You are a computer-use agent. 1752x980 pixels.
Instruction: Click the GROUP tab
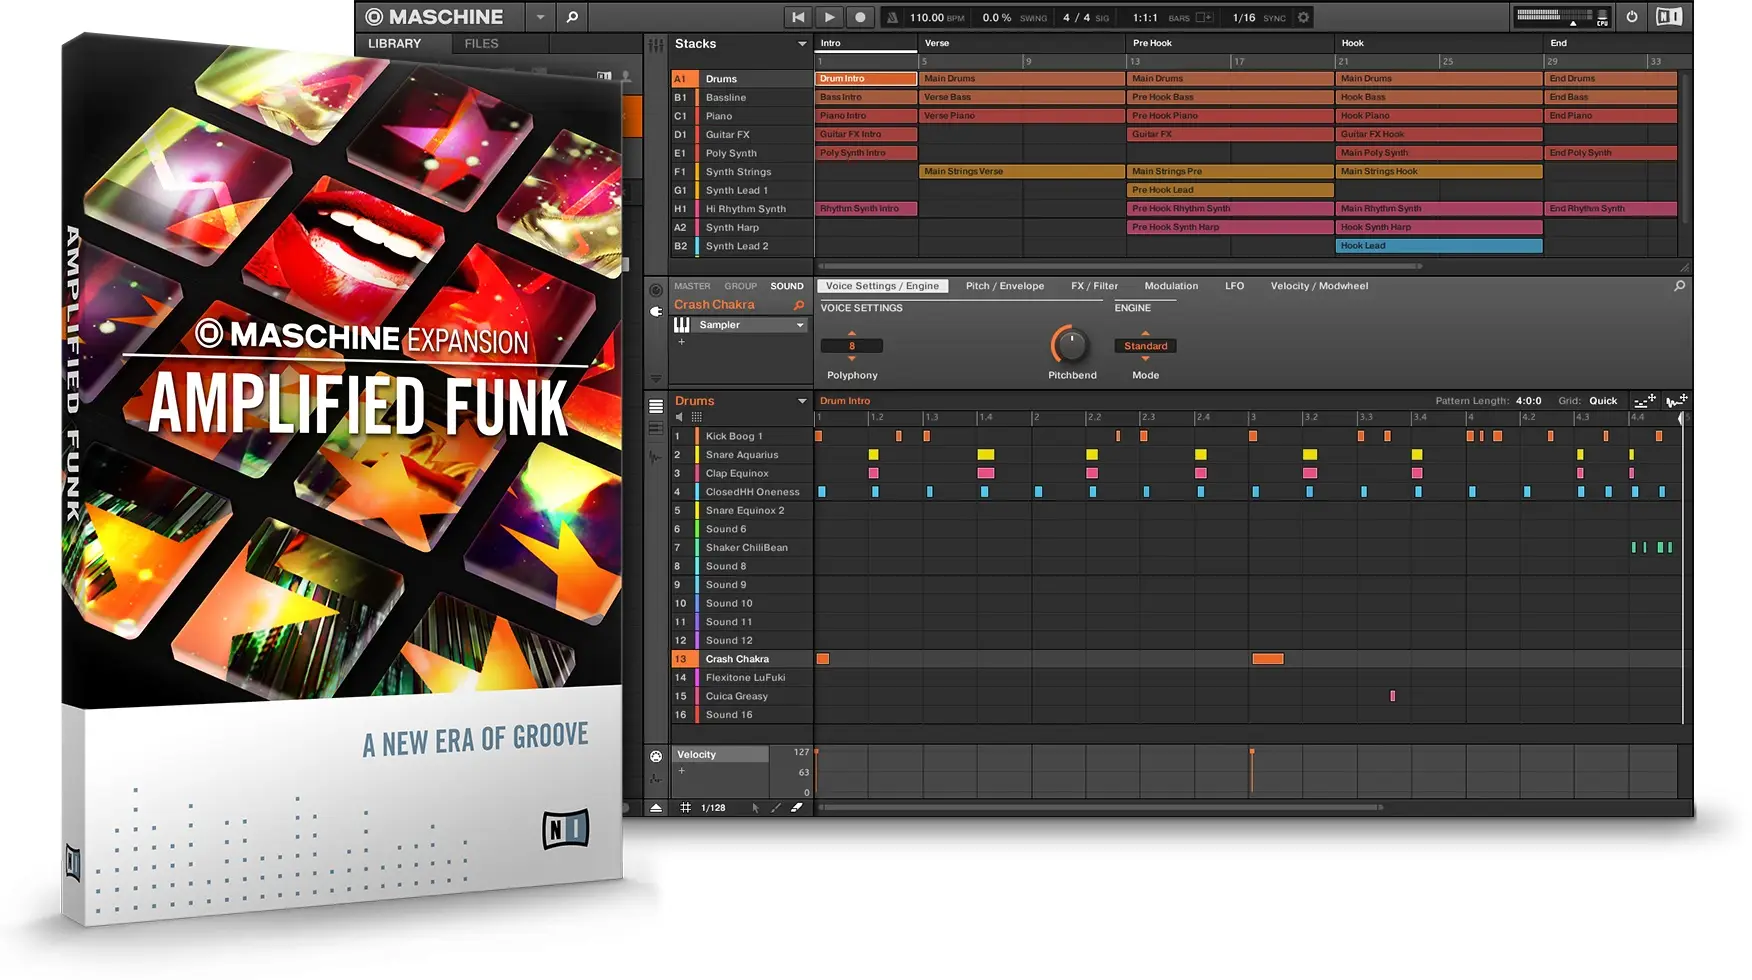(x=741, y=286)
